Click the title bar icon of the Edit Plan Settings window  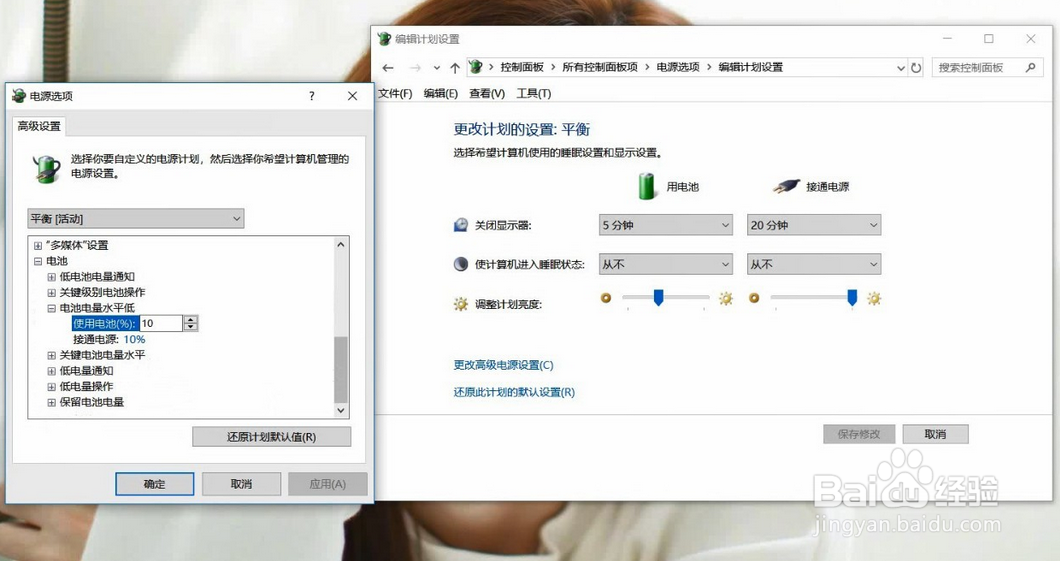click(384, 39)
